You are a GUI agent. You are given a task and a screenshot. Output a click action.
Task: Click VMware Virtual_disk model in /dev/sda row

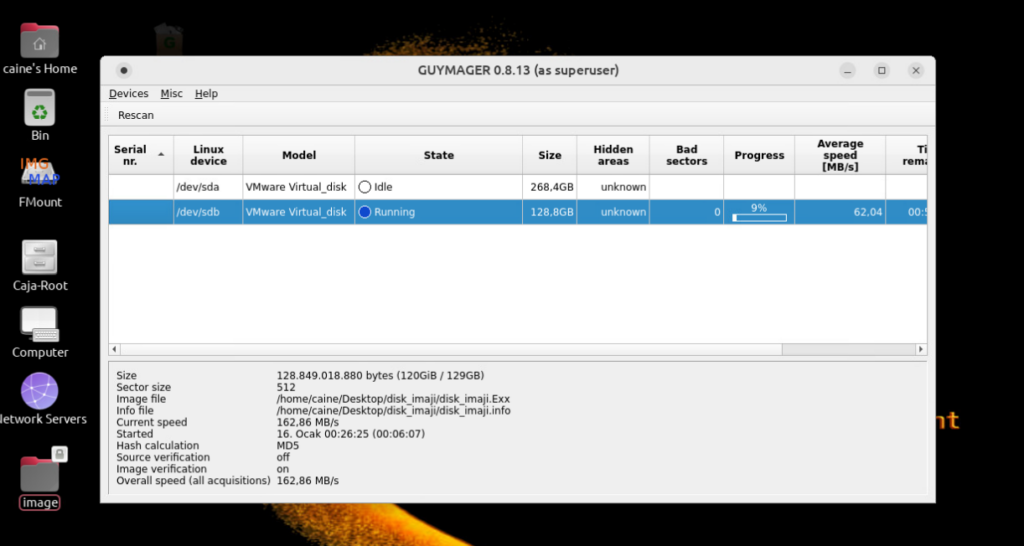tap(299, 187)
